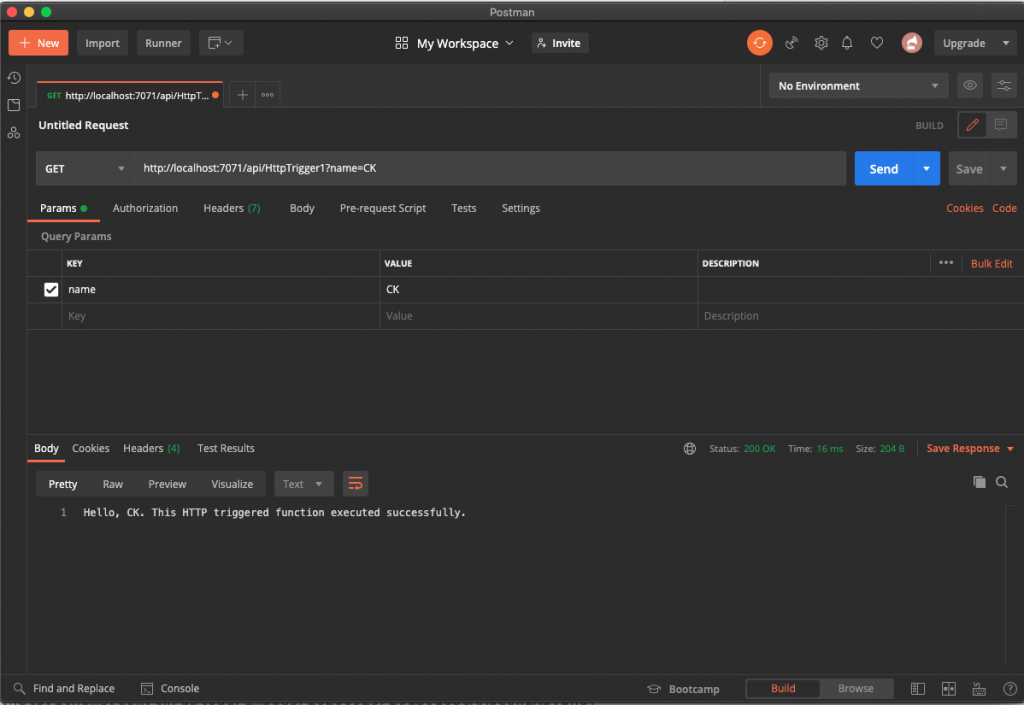Open the Code link

pyautogui.click(x=1004, y=208)
